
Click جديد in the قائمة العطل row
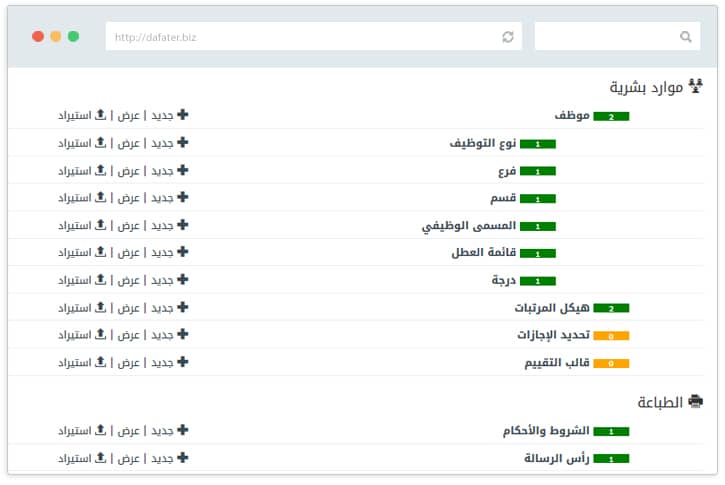click(x=161, y=253)
